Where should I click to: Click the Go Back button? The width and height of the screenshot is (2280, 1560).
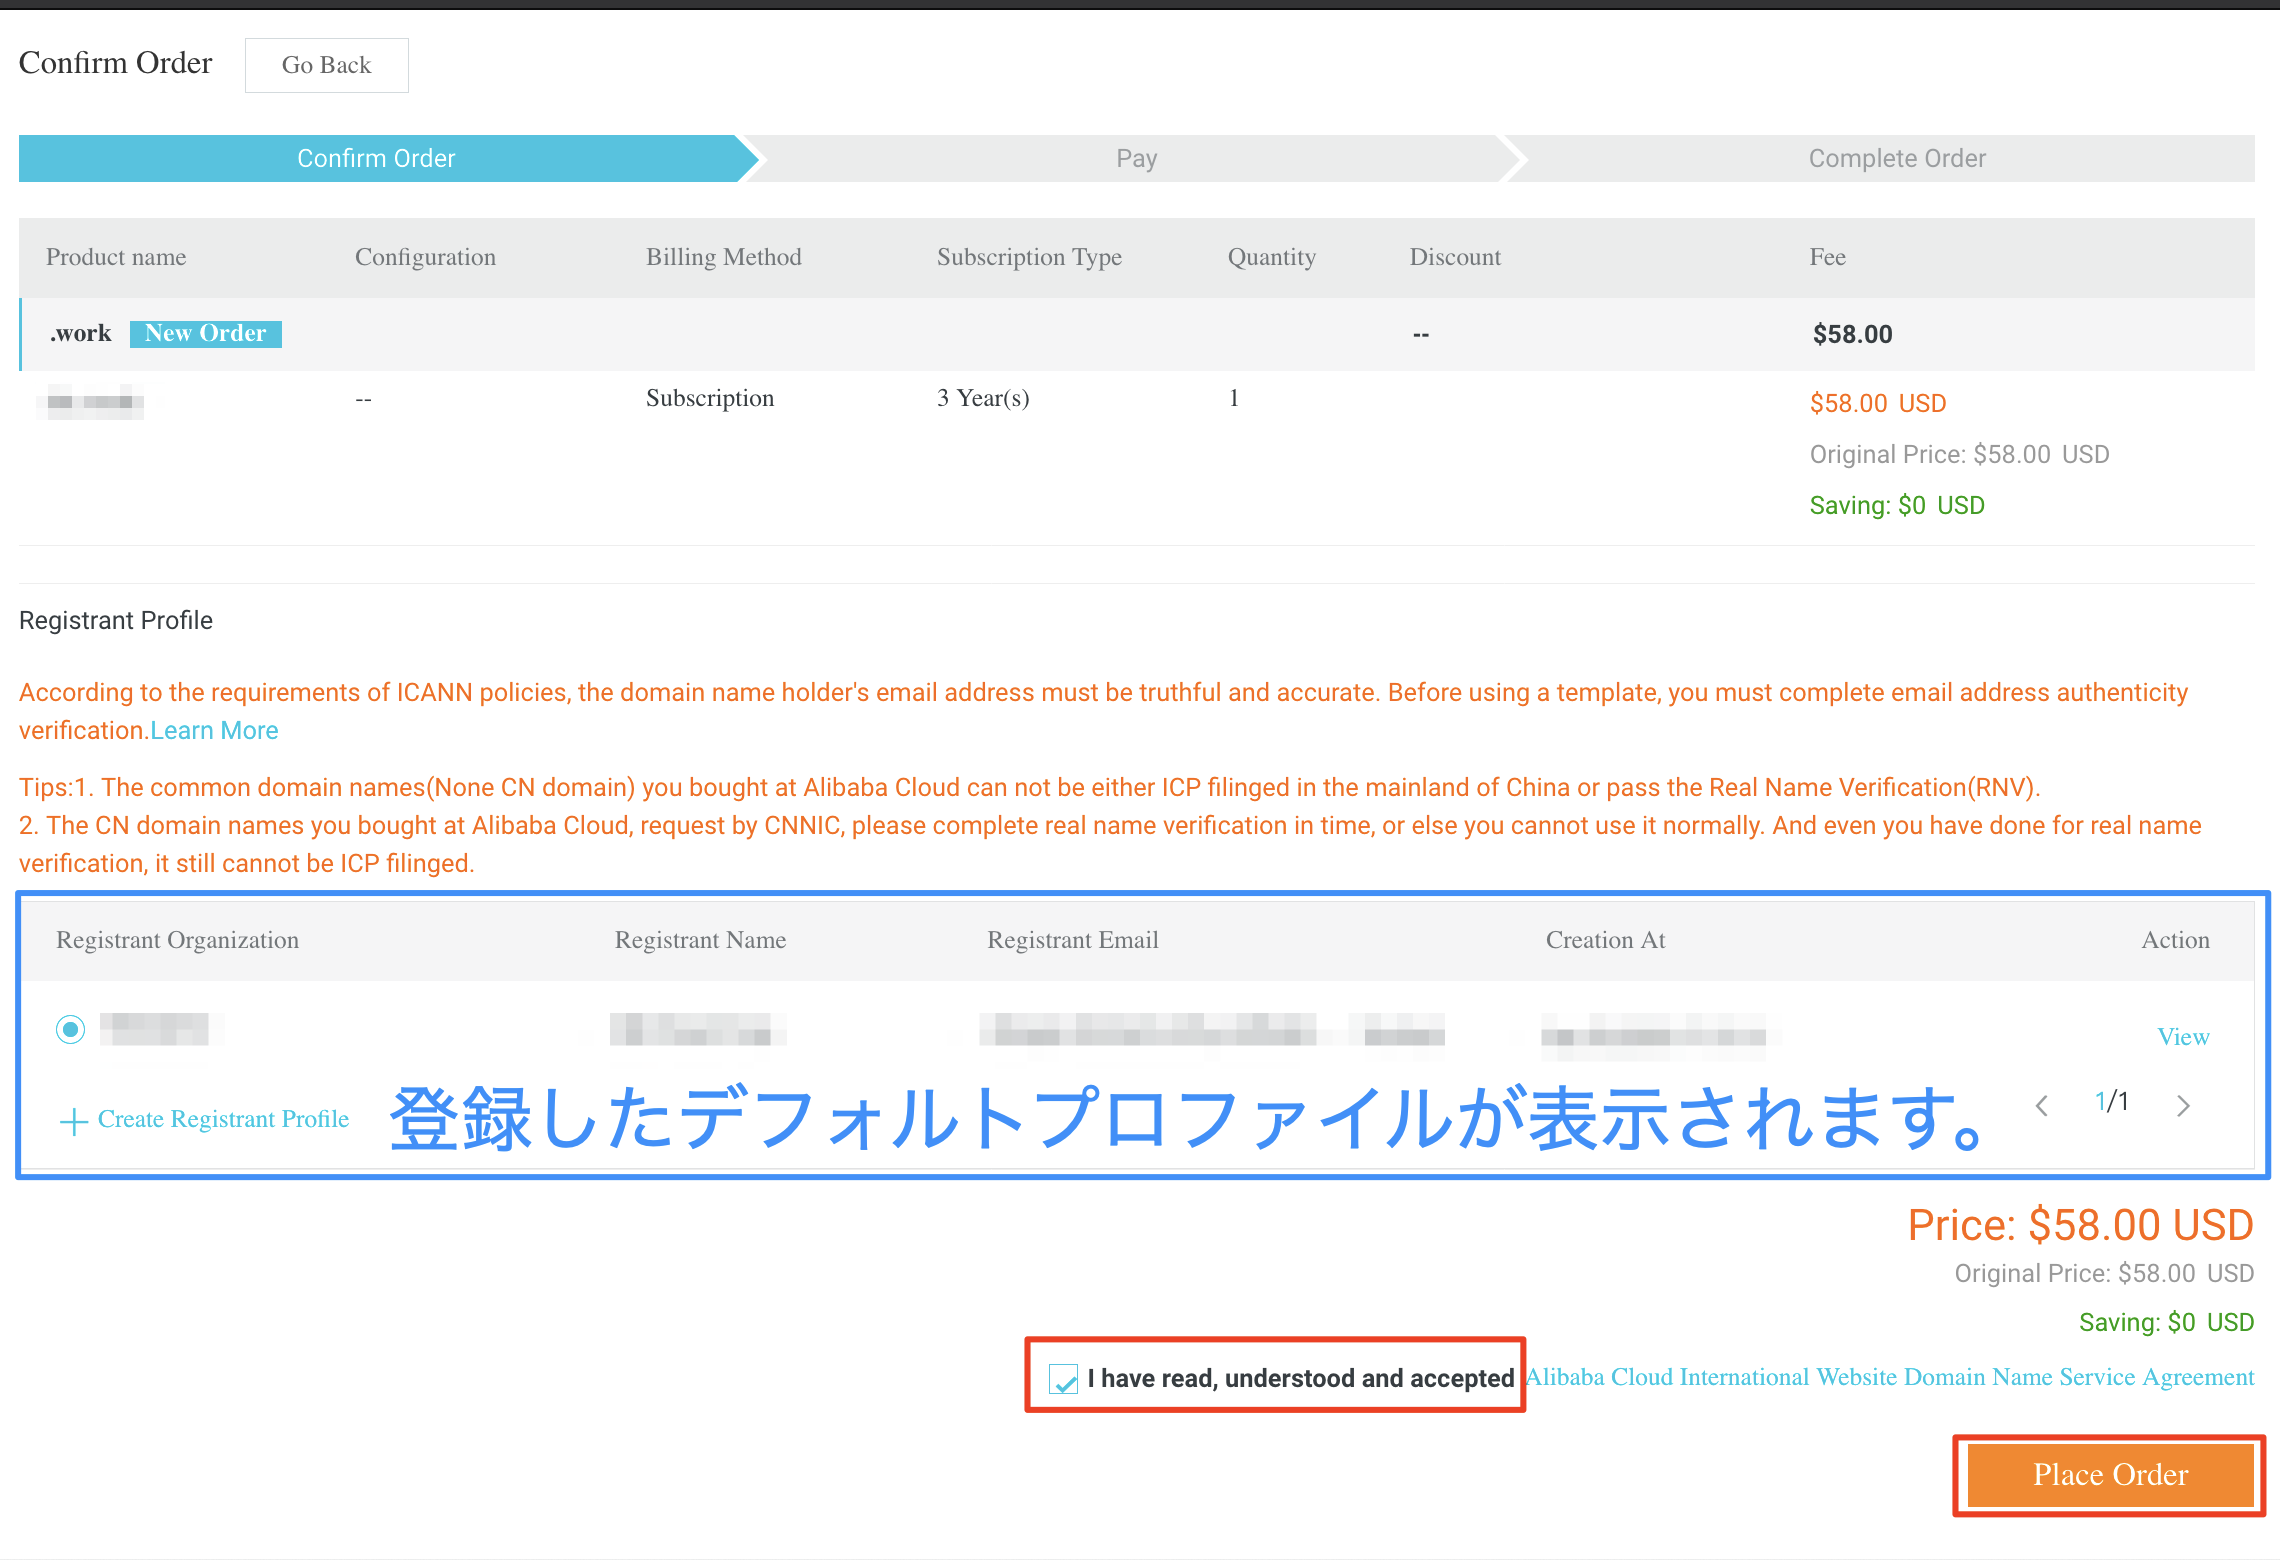[x=326, y=64]
